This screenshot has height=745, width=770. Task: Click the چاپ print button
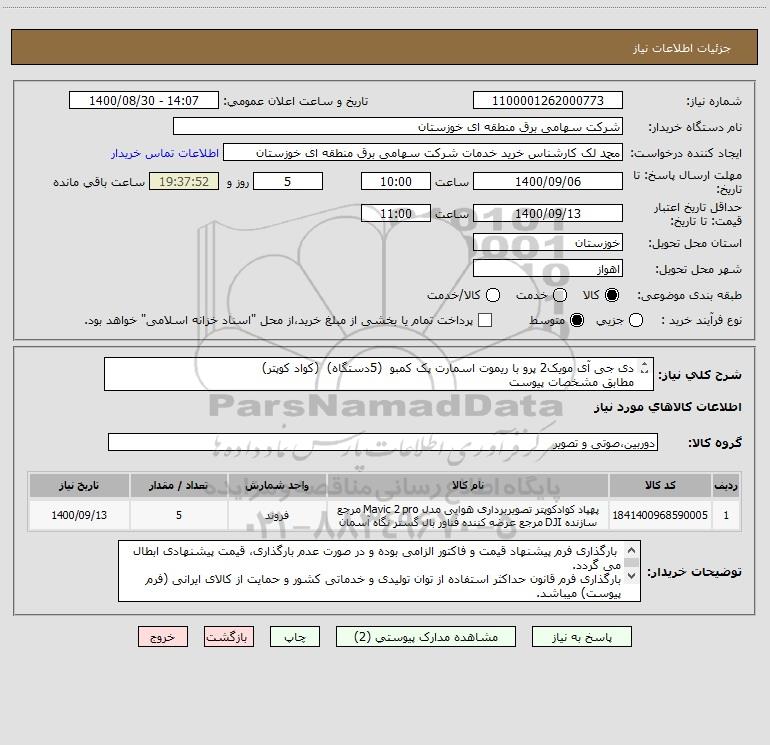[x=295, y=637]
